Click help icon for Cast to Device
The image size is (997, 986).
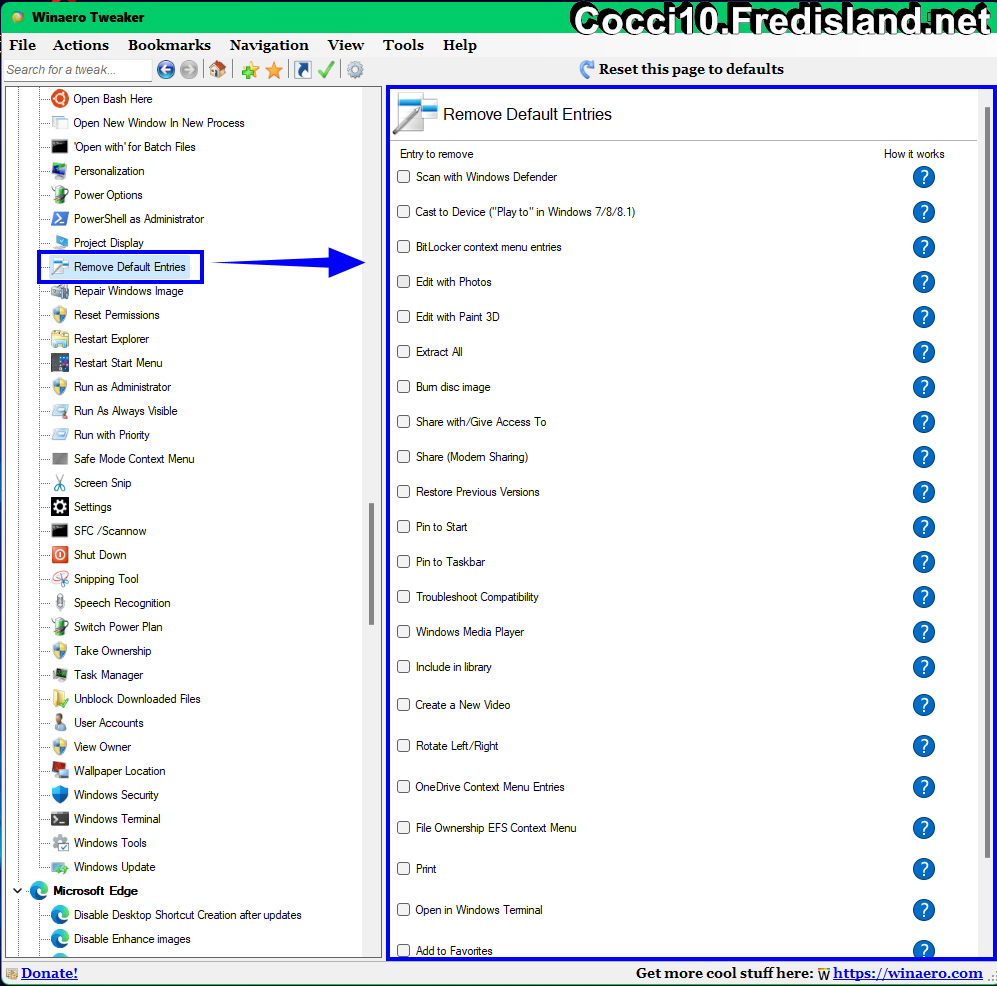923,212
